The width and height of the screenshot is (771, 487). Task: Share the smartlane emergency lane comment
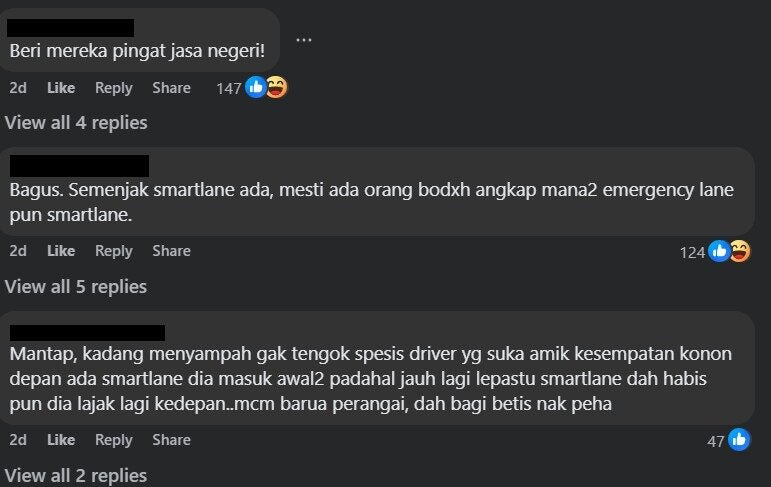click(x=171, y=251)
